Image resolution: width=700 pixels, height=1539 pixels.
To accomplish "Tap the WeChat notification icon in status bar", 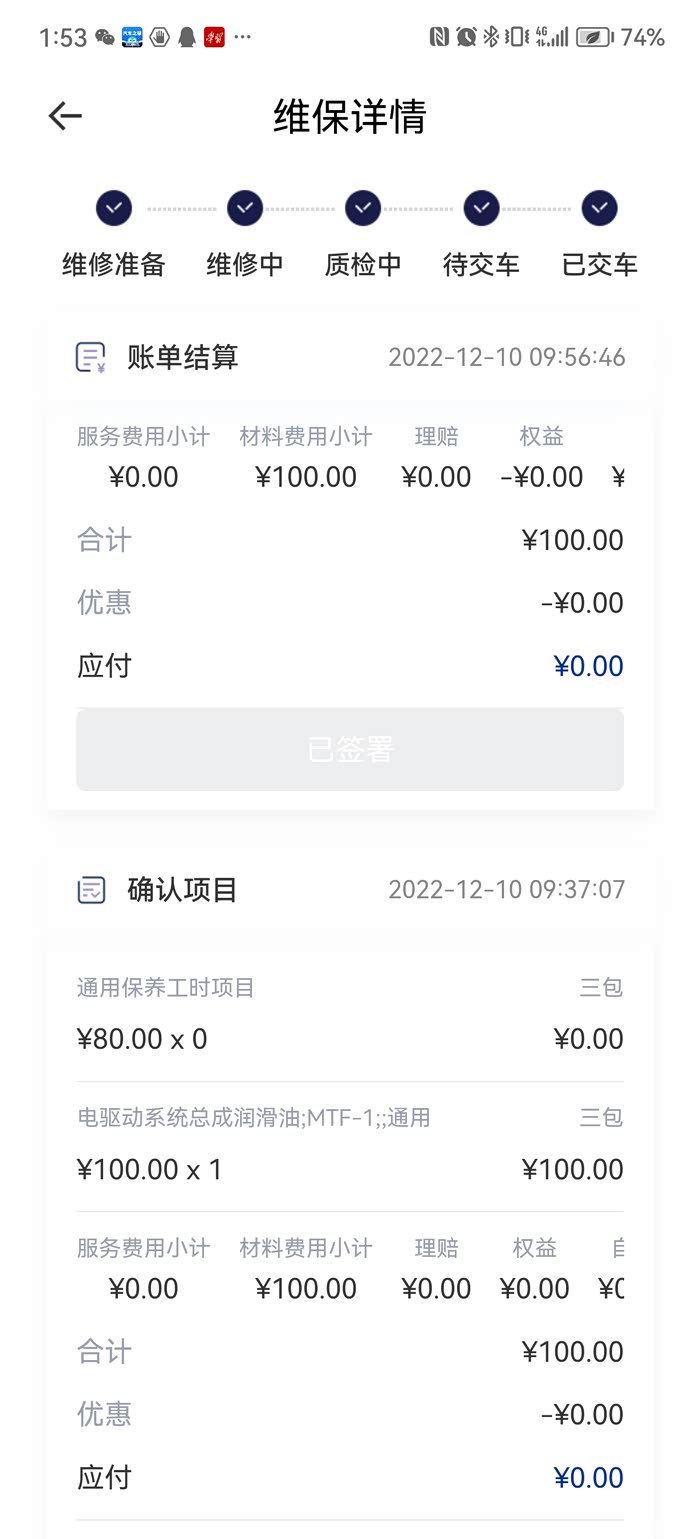I will (x=105, y=37).
